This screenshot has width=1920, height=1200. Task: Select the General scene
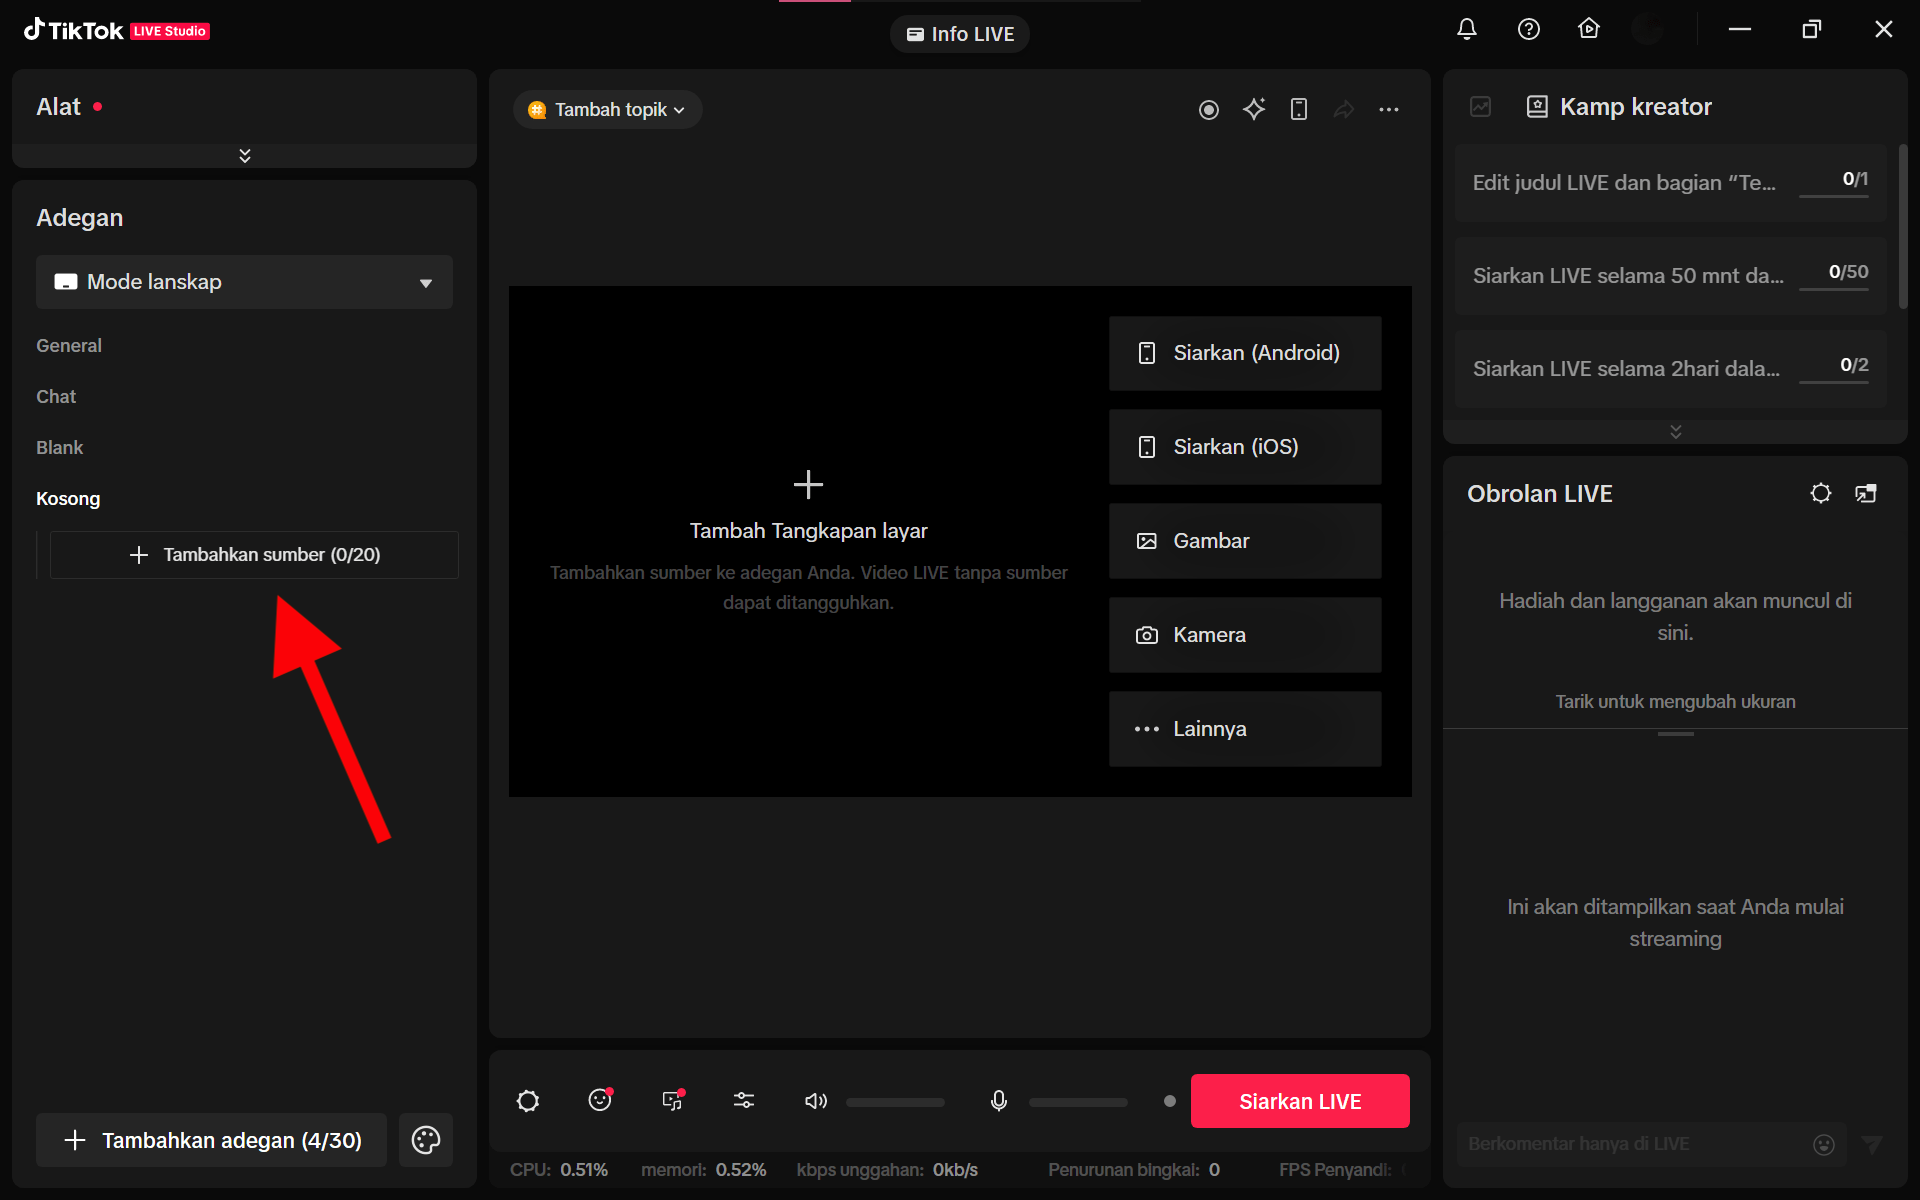pos(69,346)
